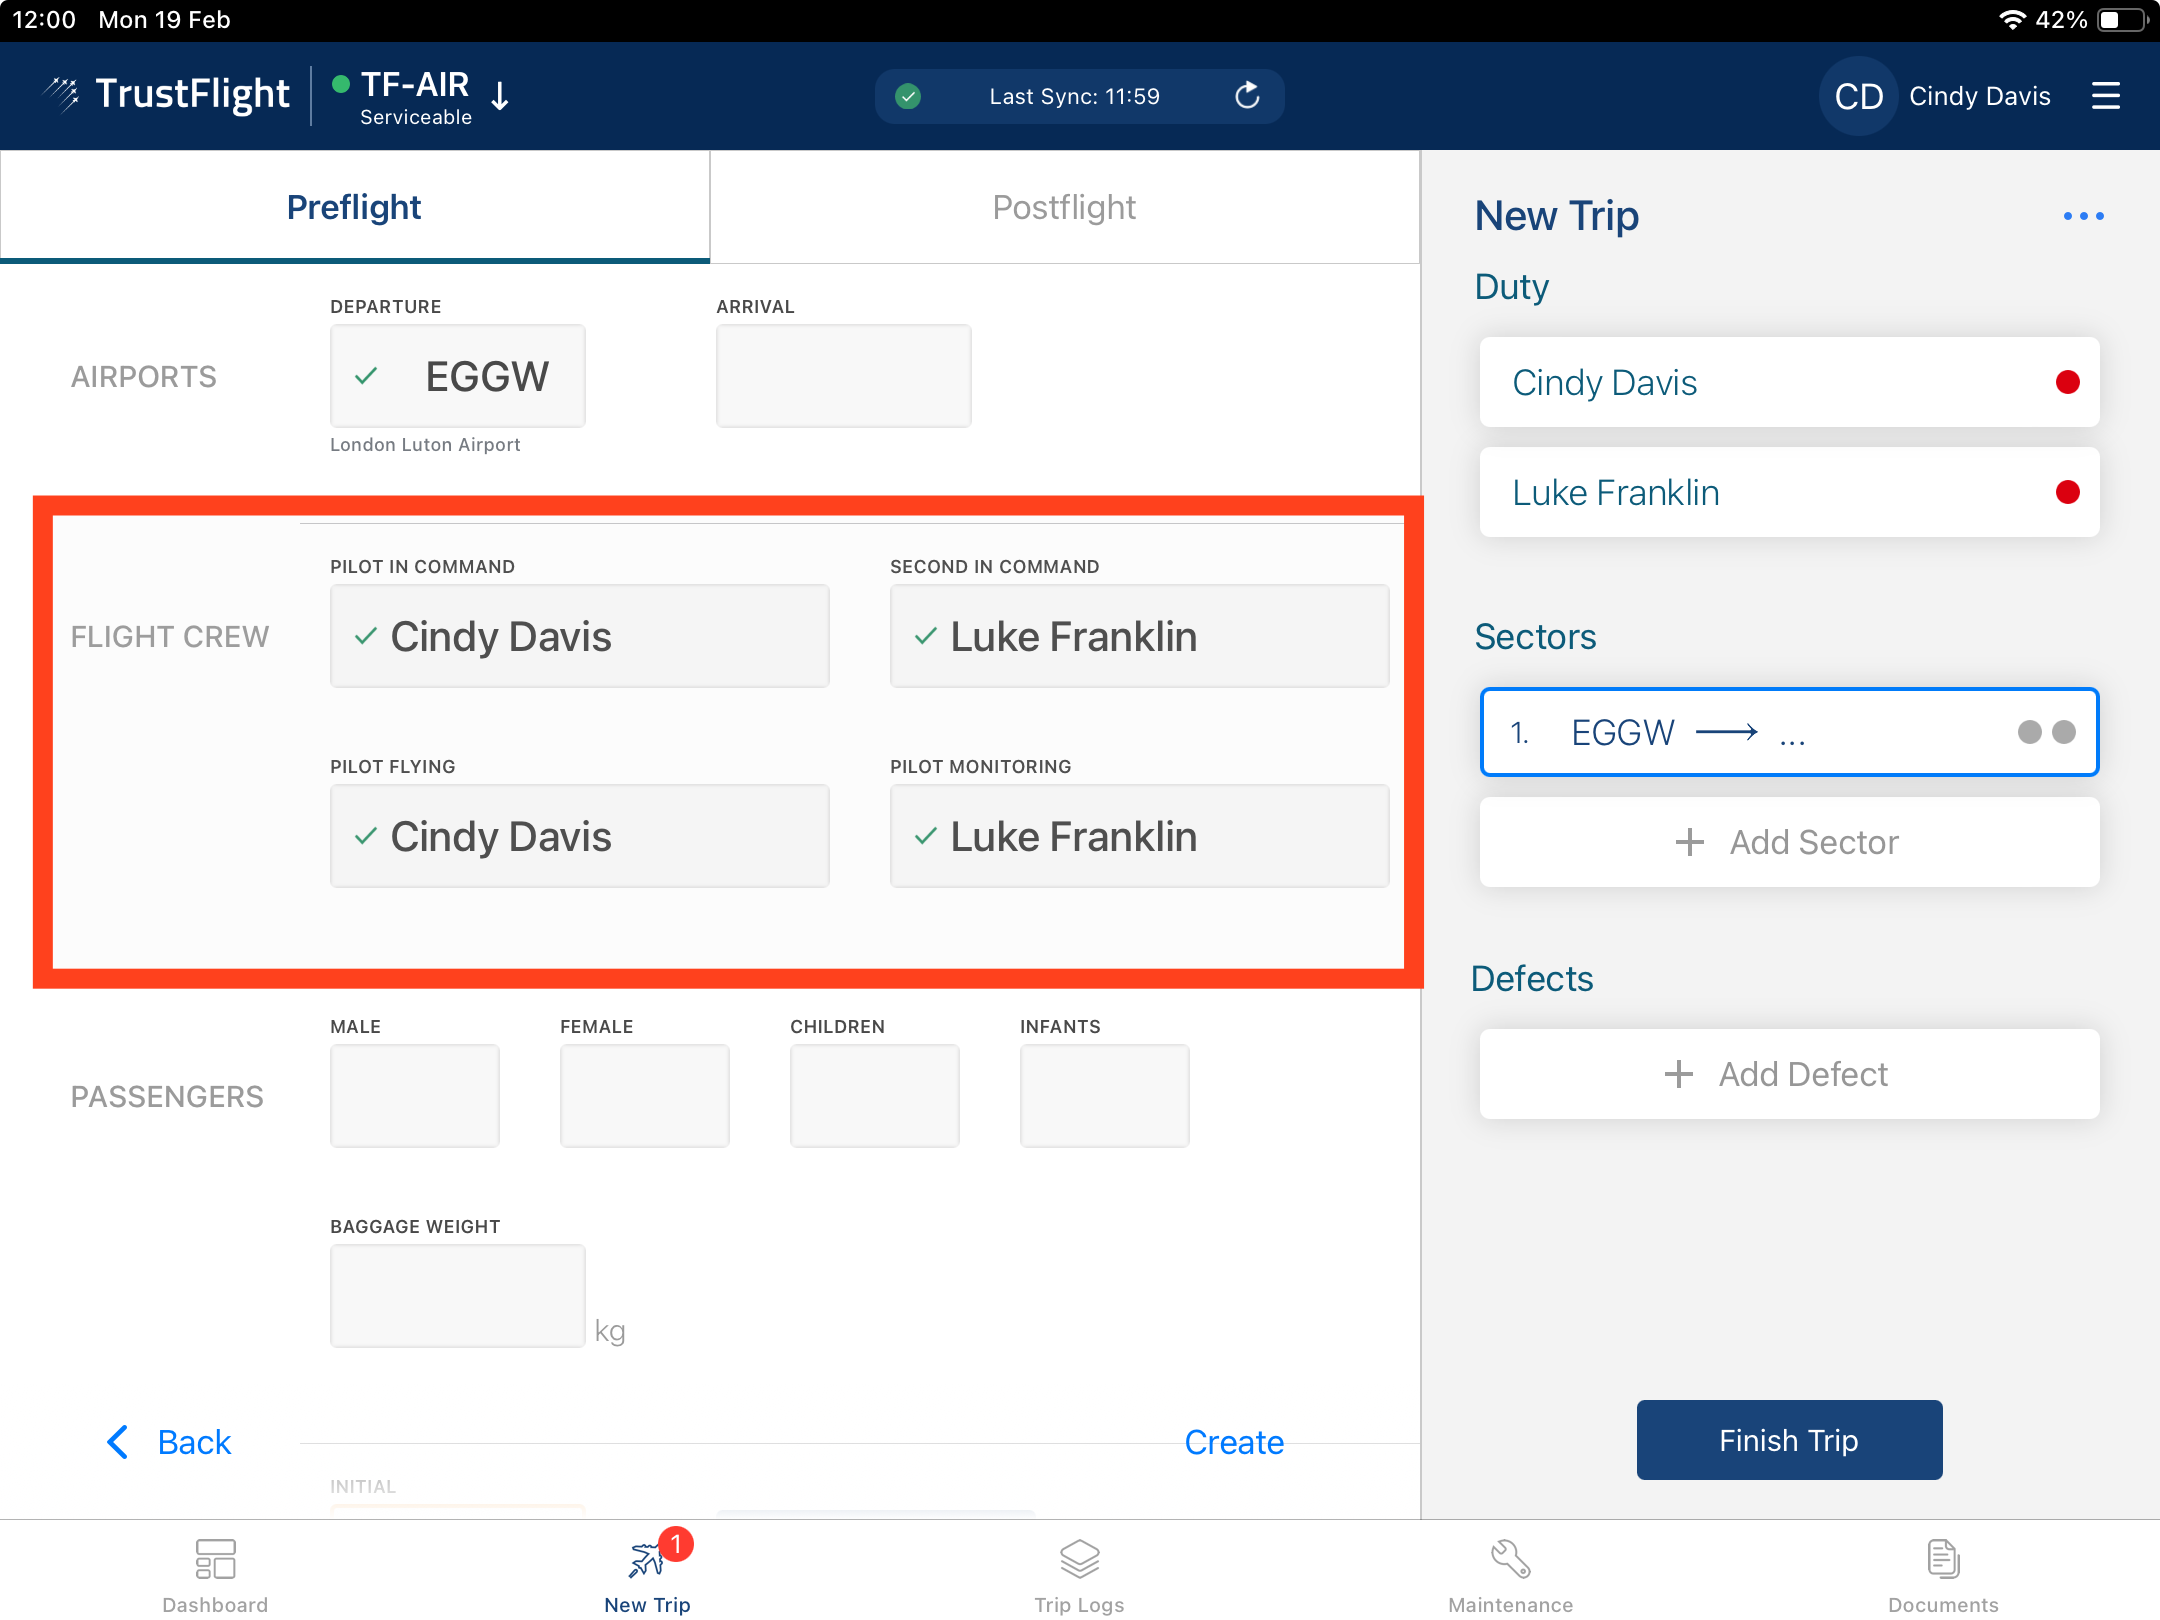Open New Trip three-dots options
The width and height of the screenshot is (2160, 1620).
tap(2083, 216)
